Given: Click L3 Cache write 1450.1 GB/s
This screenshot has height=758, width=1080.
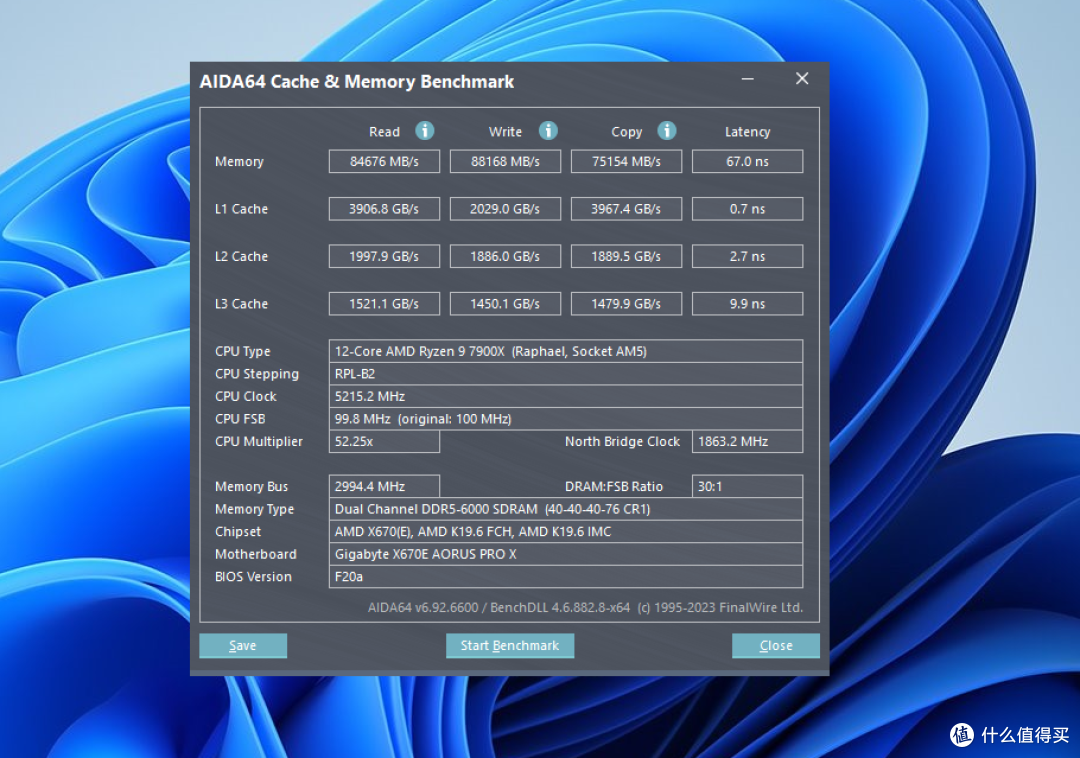Looking at the screenshot, I should [505, 304].
